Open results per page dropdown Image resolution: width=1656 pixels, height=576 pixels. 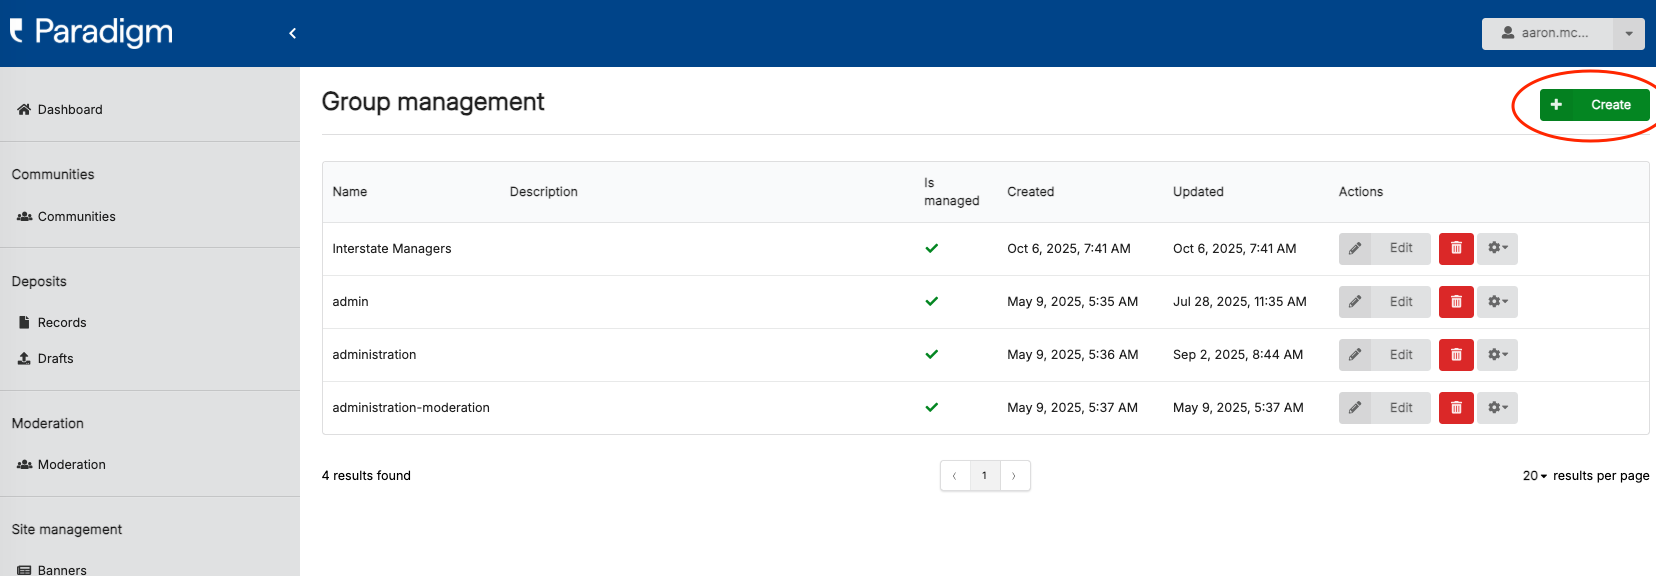[x=1534, y=476]
